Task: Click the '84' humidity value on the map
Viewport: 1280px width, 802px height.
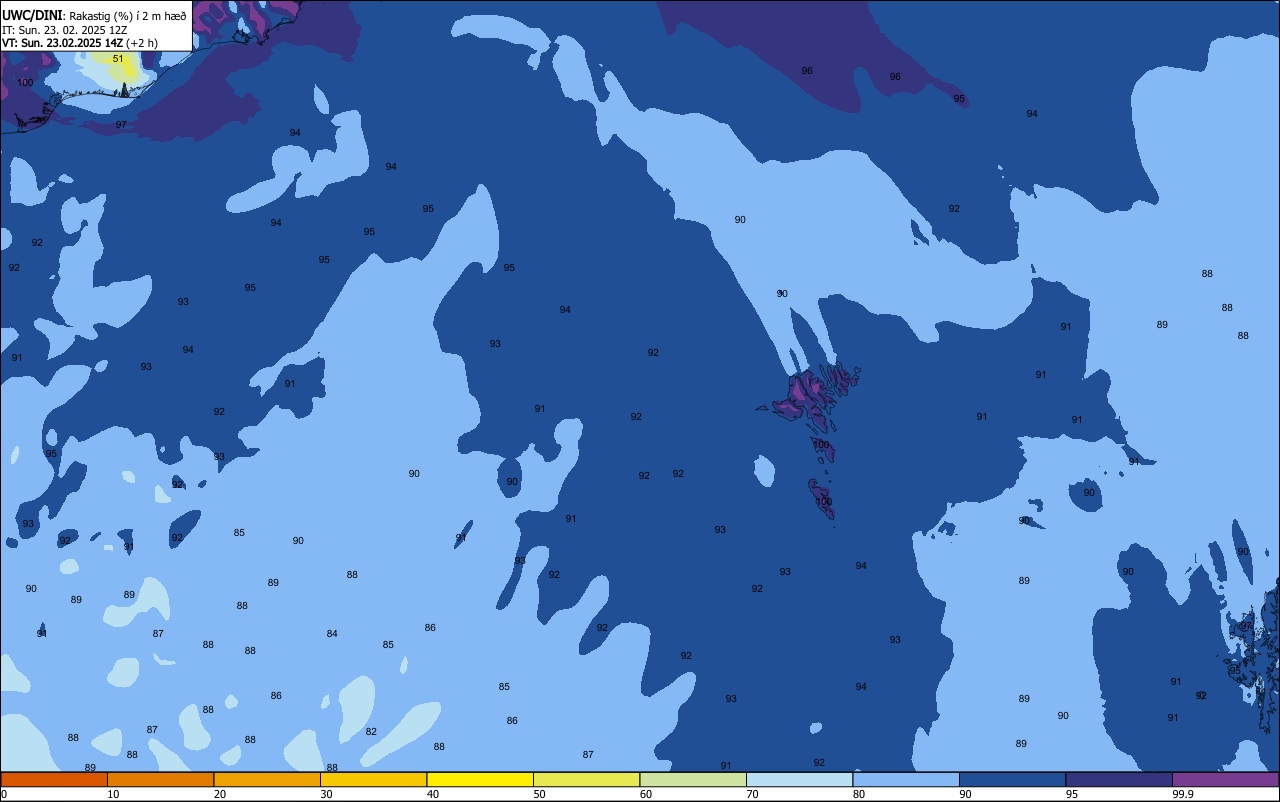Action: [332, 633]
